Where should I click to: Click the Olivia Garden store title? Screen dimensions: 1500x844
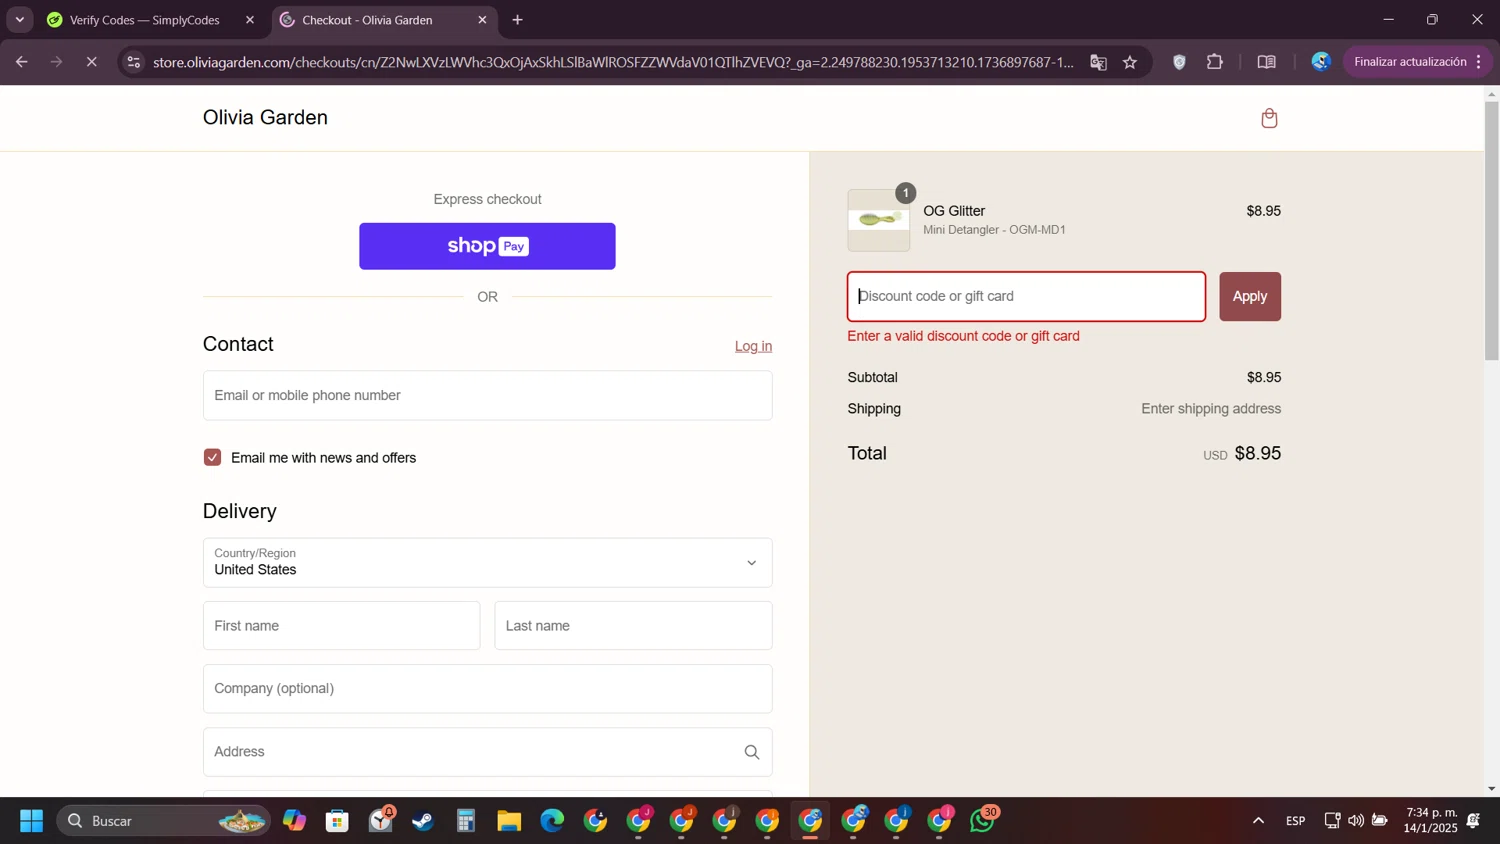(x=265, y=117)
